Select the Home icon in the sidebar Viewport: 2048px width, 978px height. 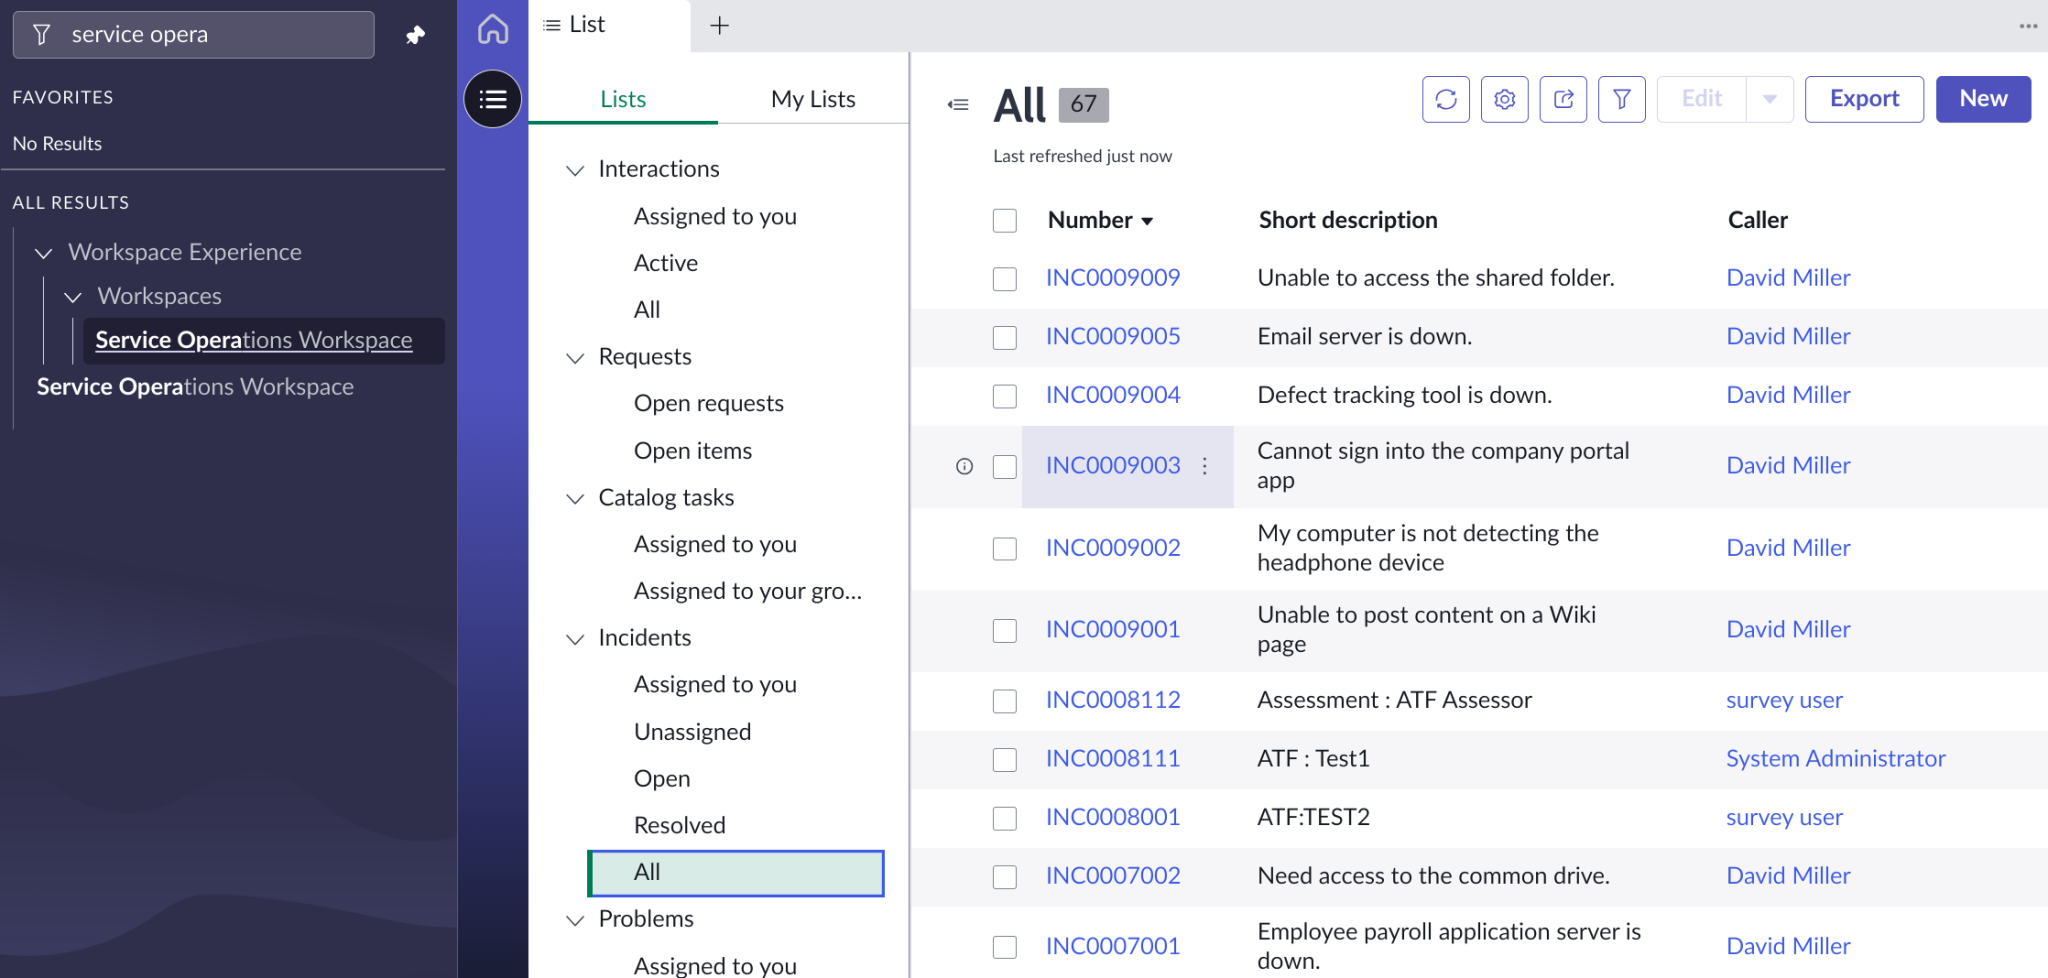coord(492,29)
